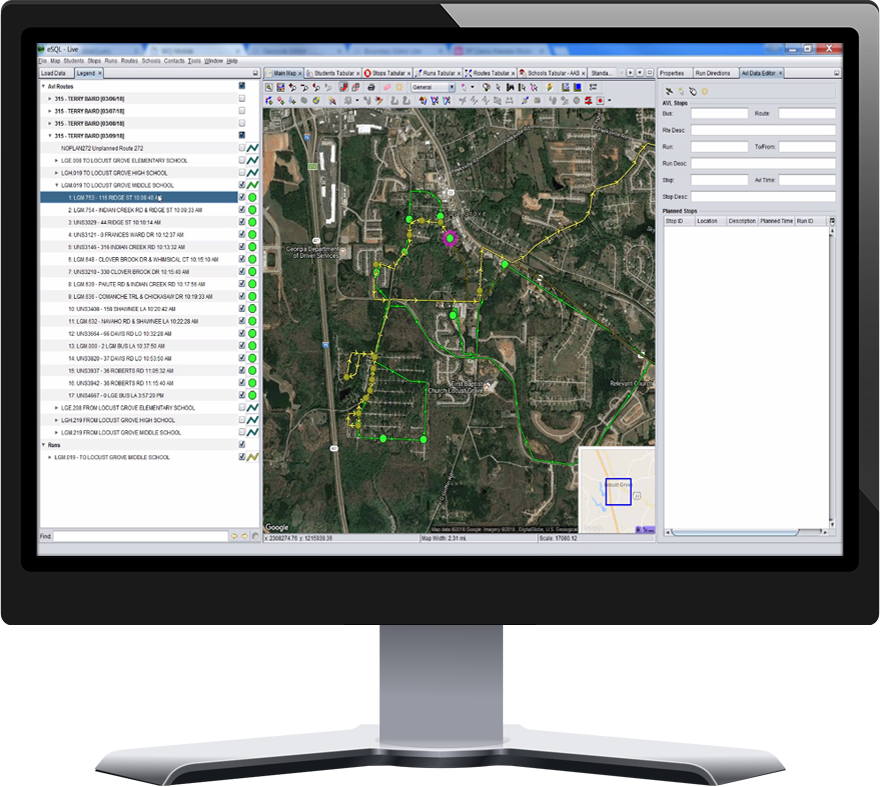This screenshot has width=880, height=787.
Task: Click the Planned Time column header
Action: tap(777, 221)
